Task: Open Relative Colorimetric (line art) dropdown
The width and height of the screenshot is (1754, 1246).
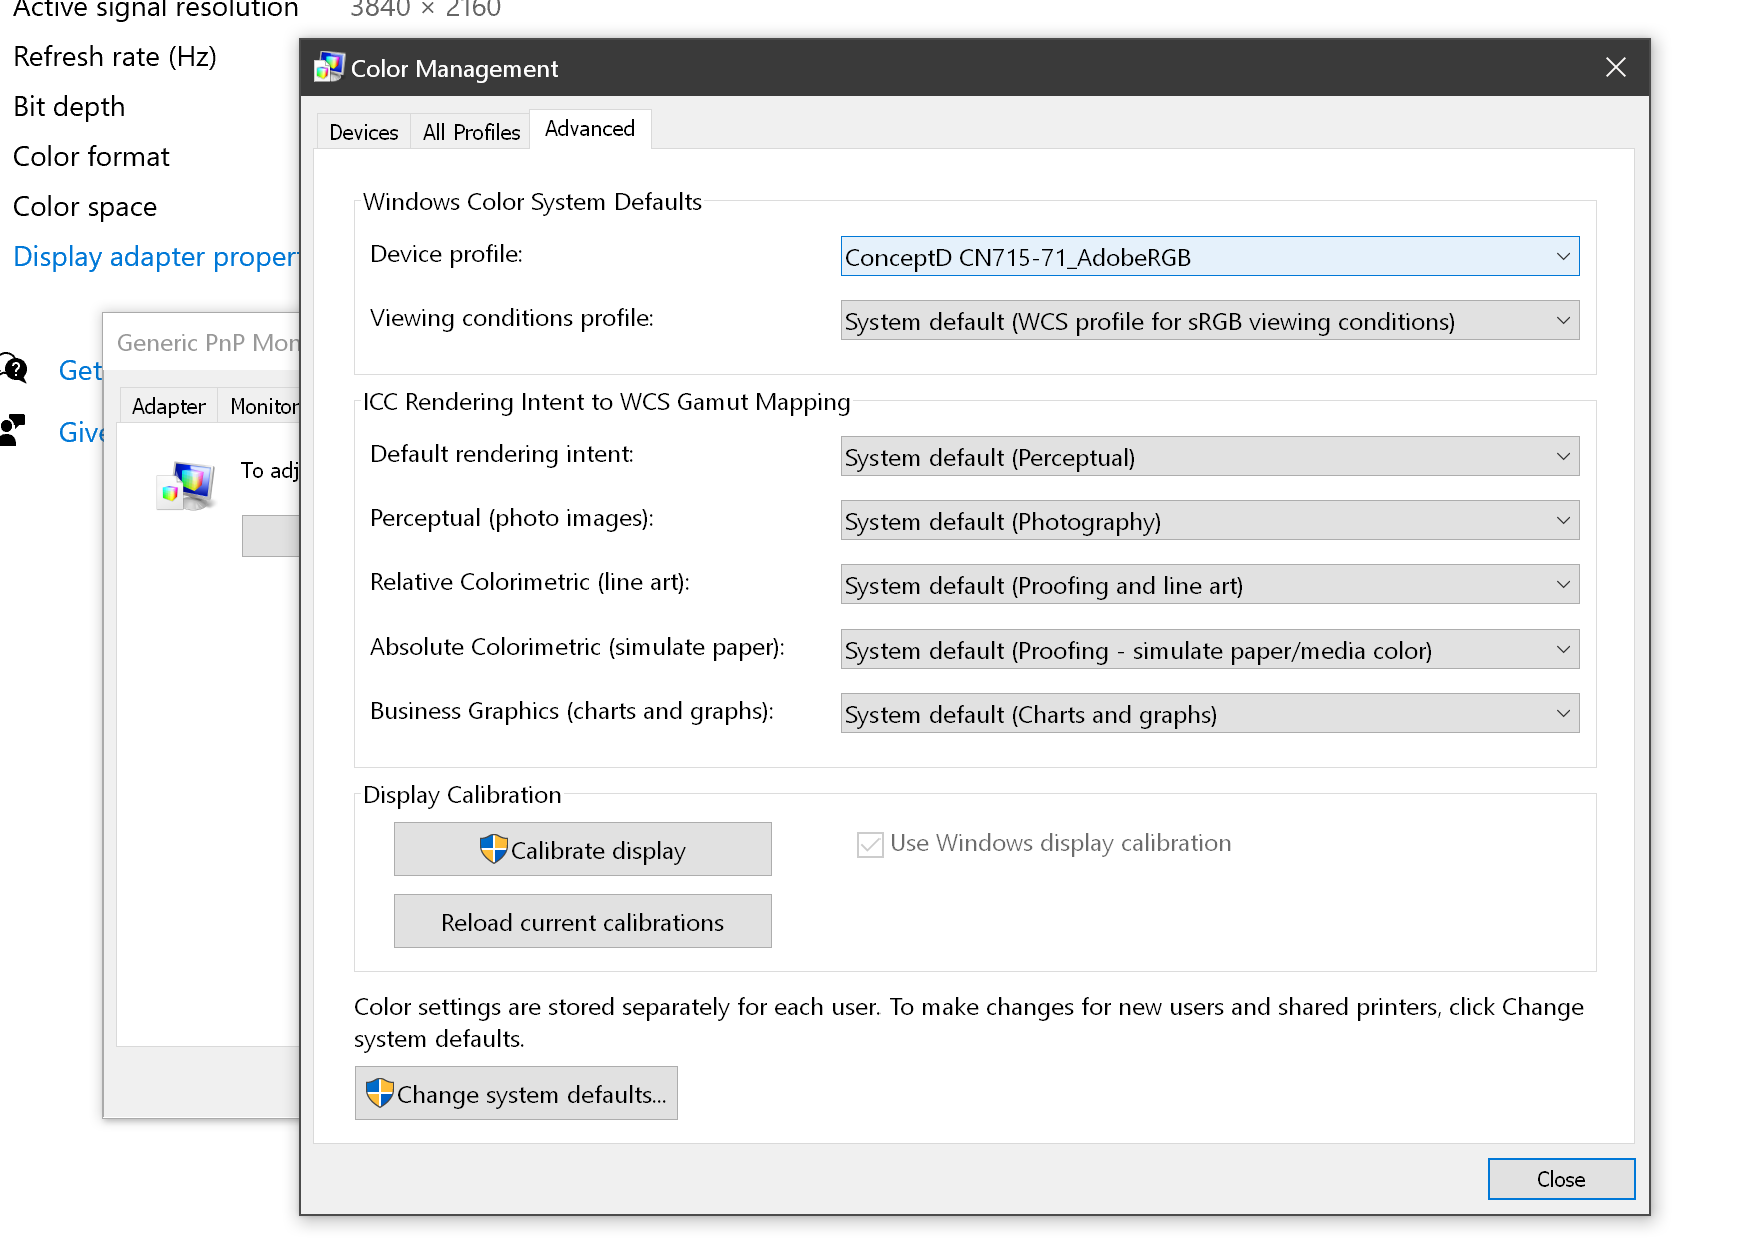Action: (x=1210, y=585)
